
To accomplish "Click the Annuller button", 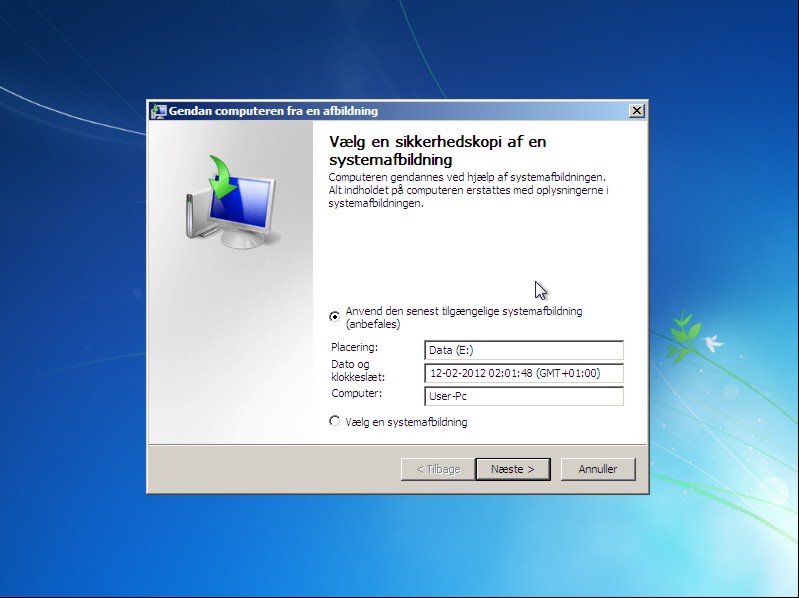I will pyautogui.click(x=598, y=469).
